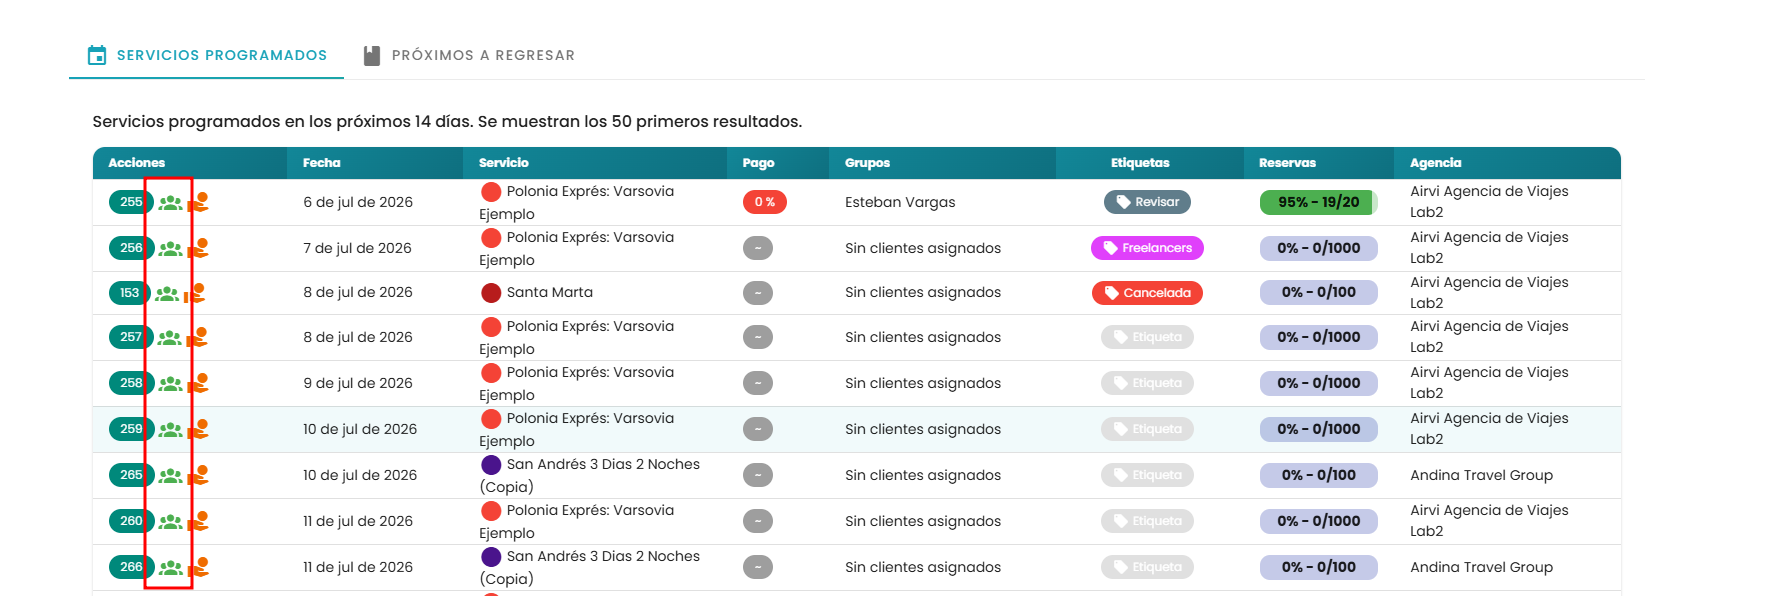This screenshot has height=596, width=1780.
Task: Click the 95% - 19/20 reservations bar
Action: (x=1319, y=202)
